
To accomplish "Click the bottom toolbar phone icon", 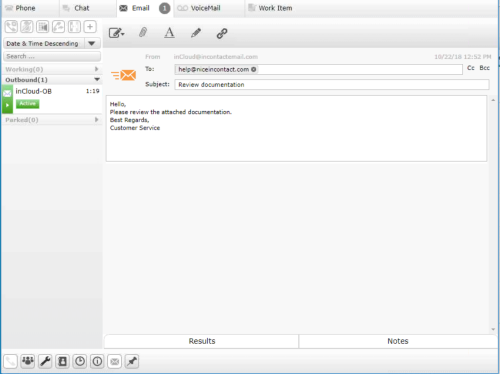I will [10, 362].
